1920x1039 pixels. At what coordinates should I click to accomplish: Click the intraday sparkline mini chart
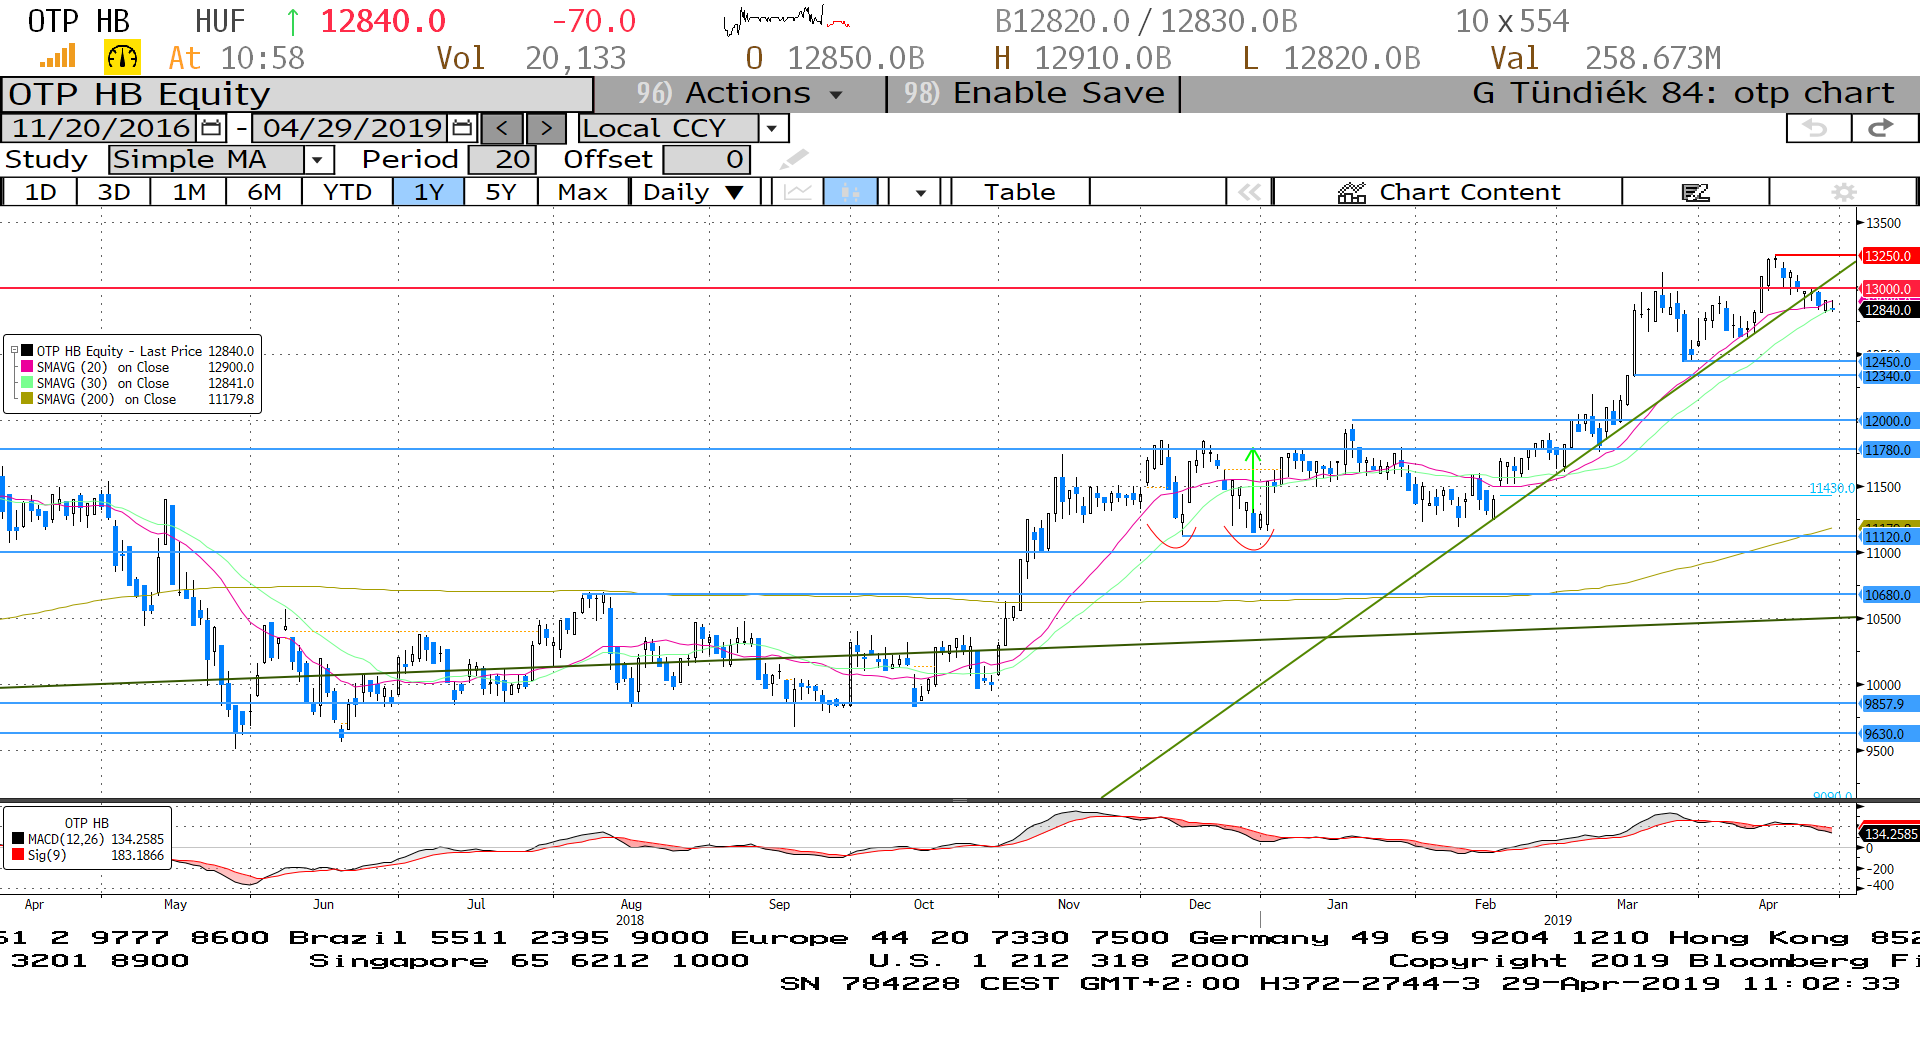(x=787, y=20)
